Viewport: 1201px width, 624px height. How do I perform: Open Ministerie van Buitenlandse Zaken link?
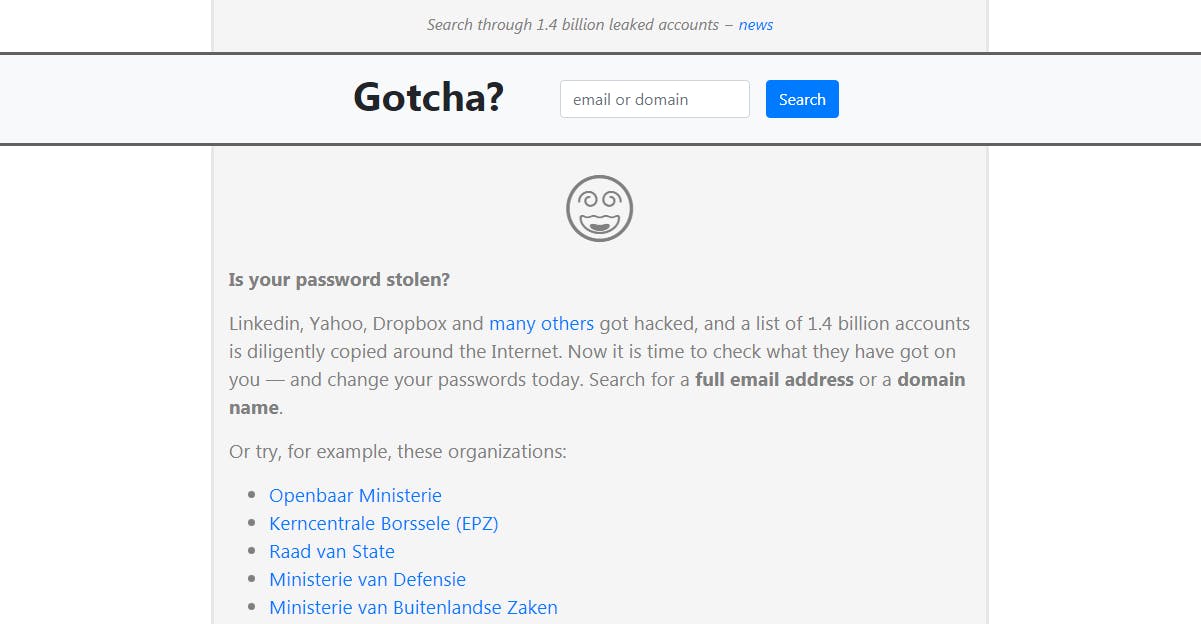[413, 607]
